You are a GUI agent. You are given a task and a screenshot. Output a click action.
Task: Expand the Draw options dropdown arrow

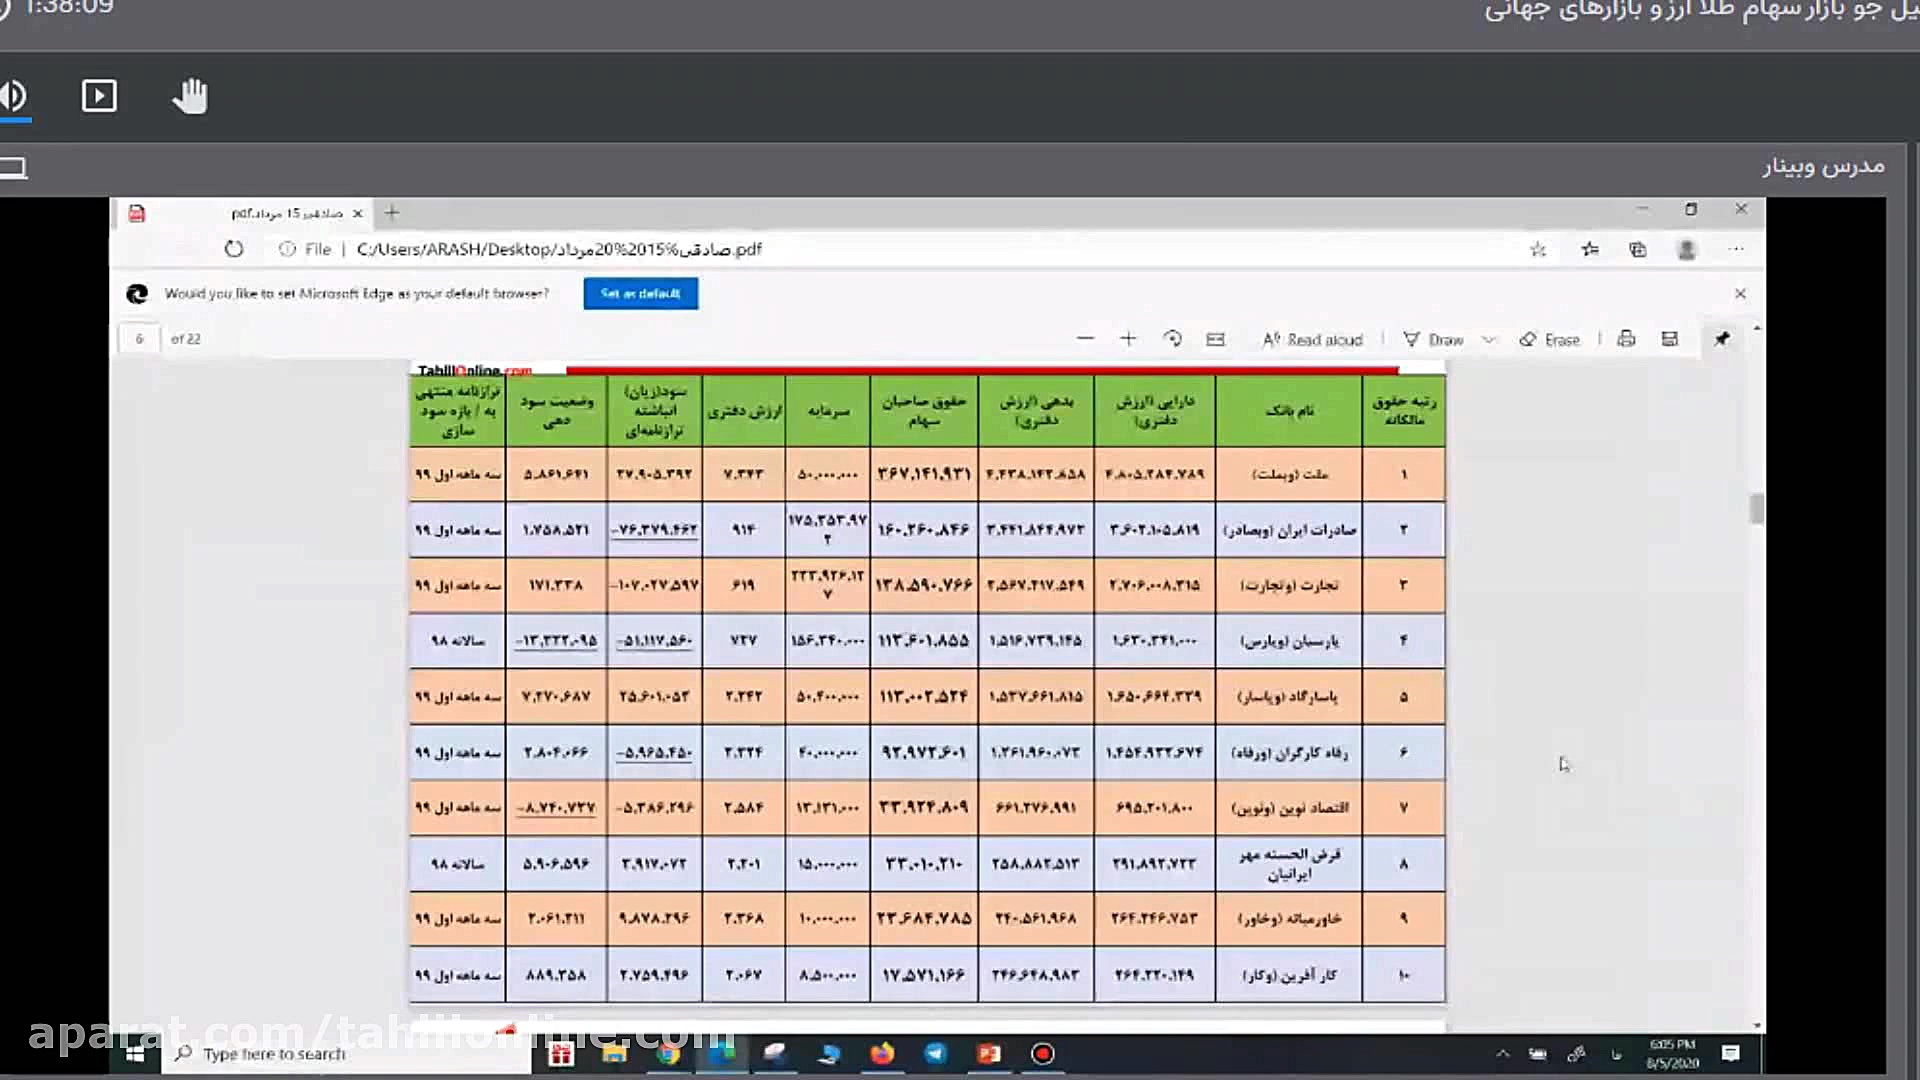[1489, 339]
